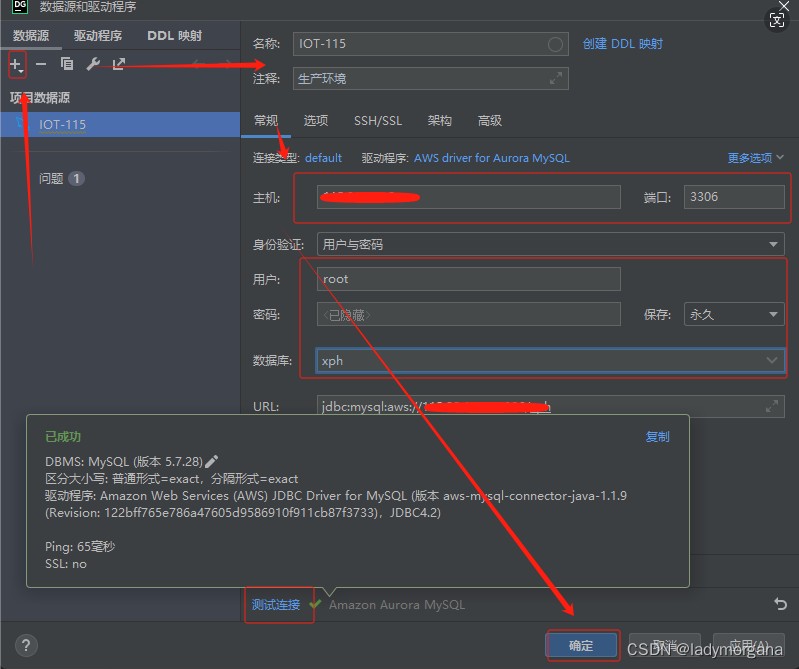Expand the 数据库 xph combo box arrow

tap(772, 361)
